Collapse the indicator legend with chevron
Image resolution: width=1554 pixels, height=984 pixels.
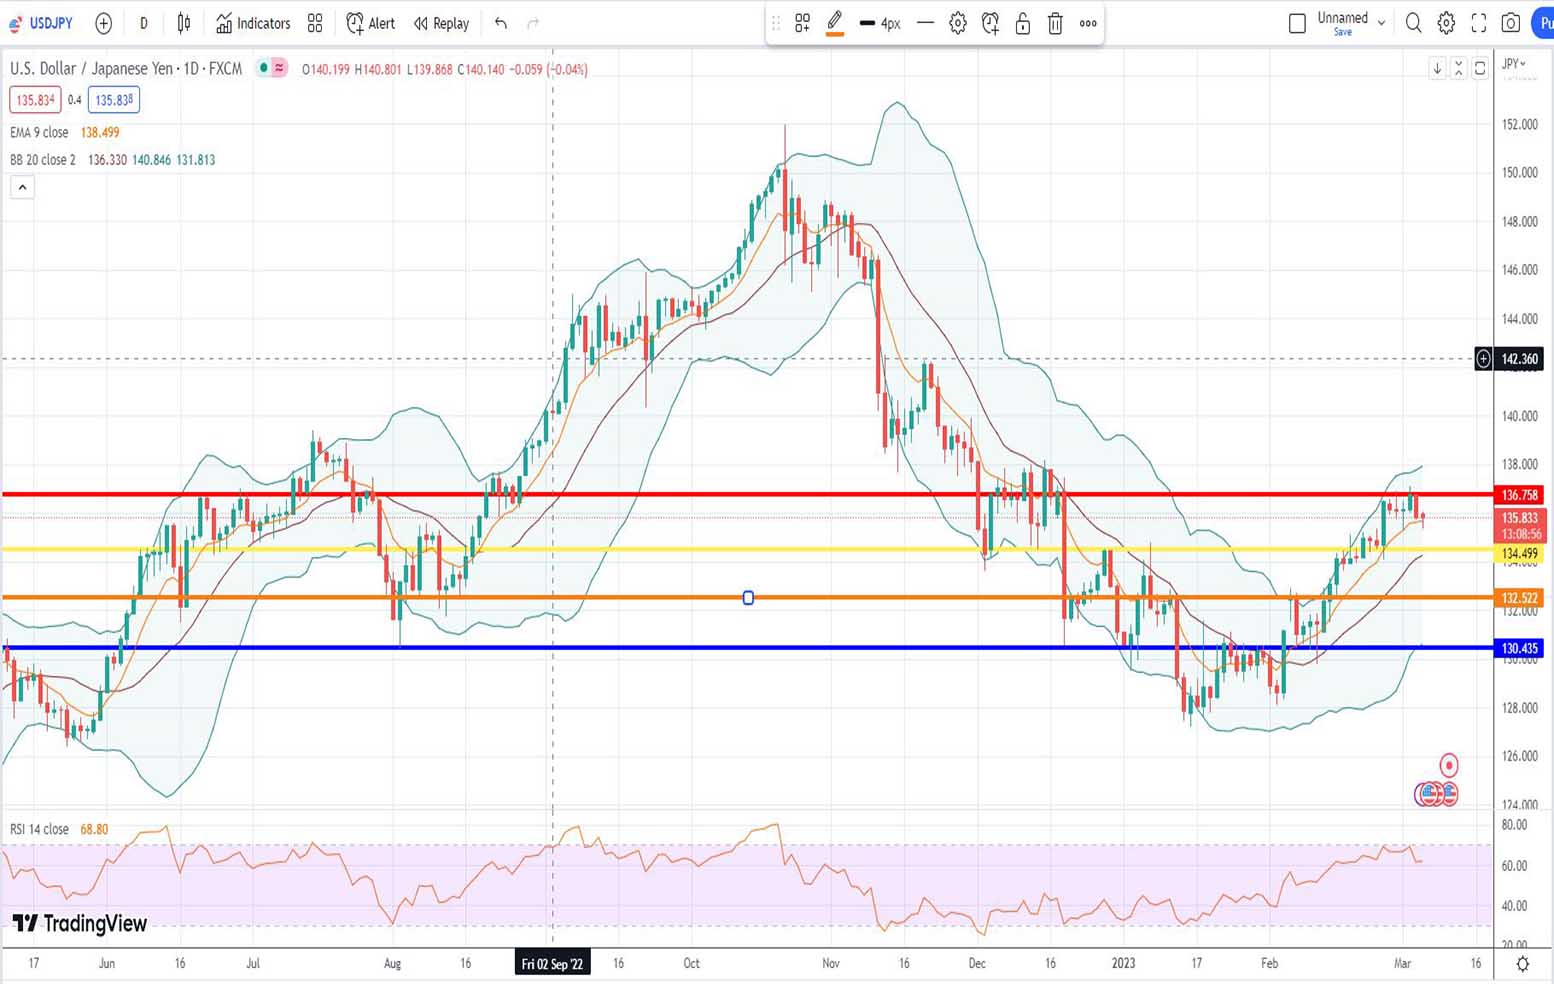point(22,187)
